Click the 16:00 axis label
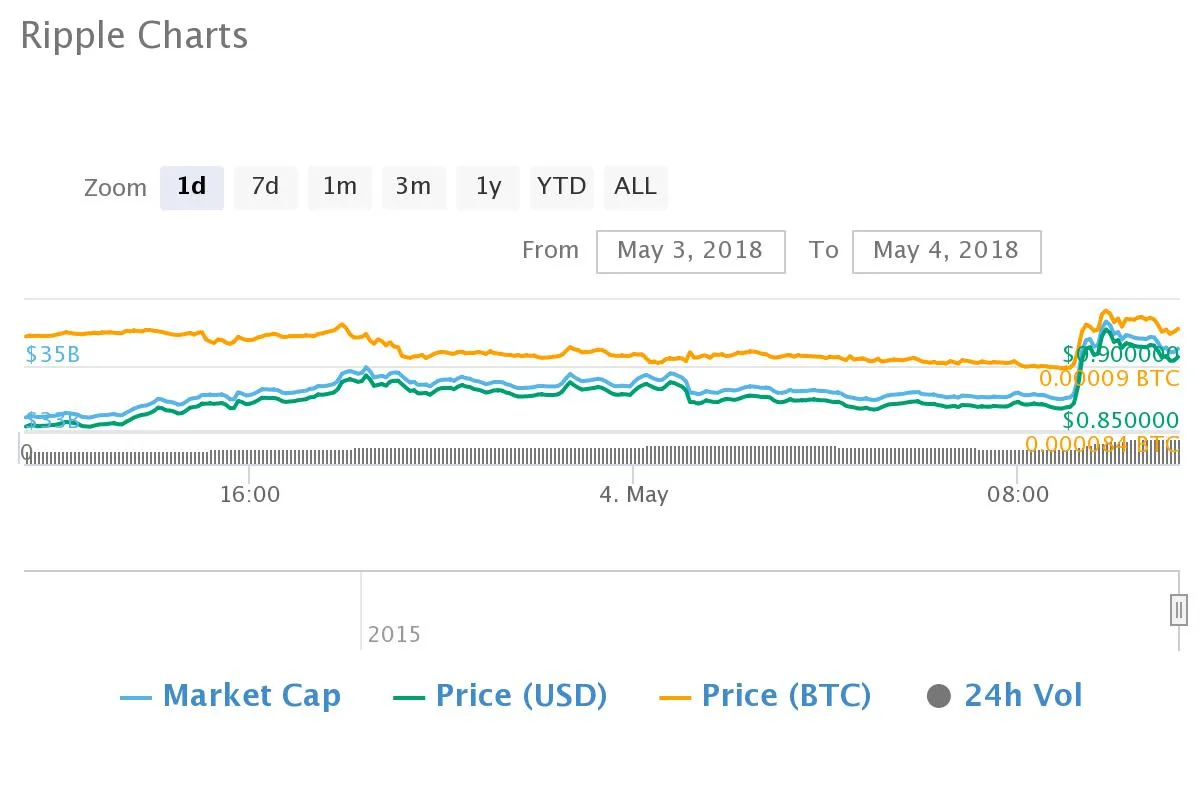Image resolution: width=1200 pixels, height=800 pixels. [x=250, y=494]
